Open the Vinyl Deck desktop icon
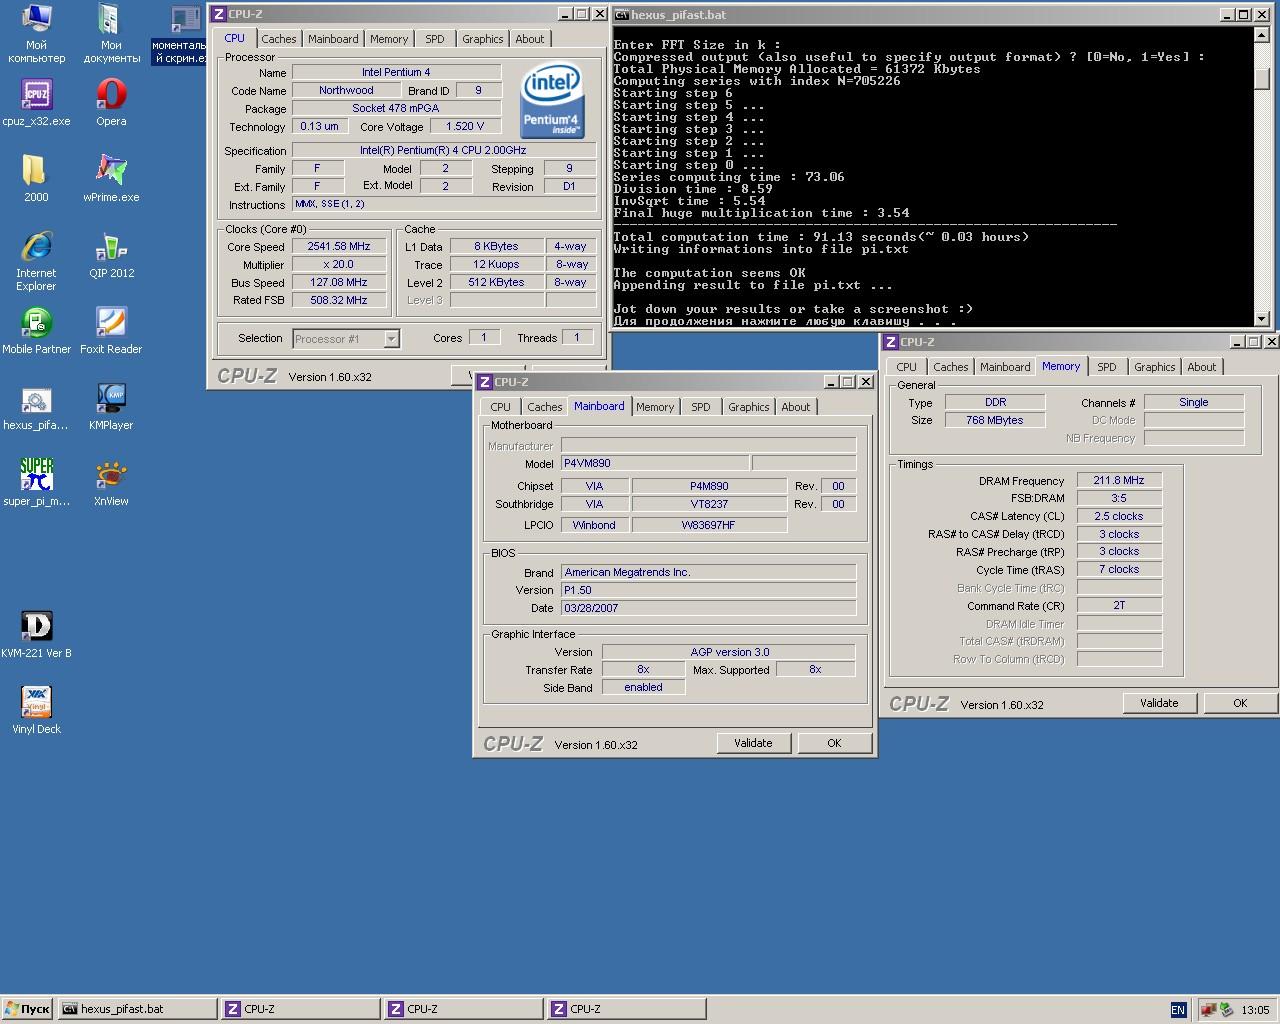This screenshot has width=1280, height=1024. (x=36, y=710)
